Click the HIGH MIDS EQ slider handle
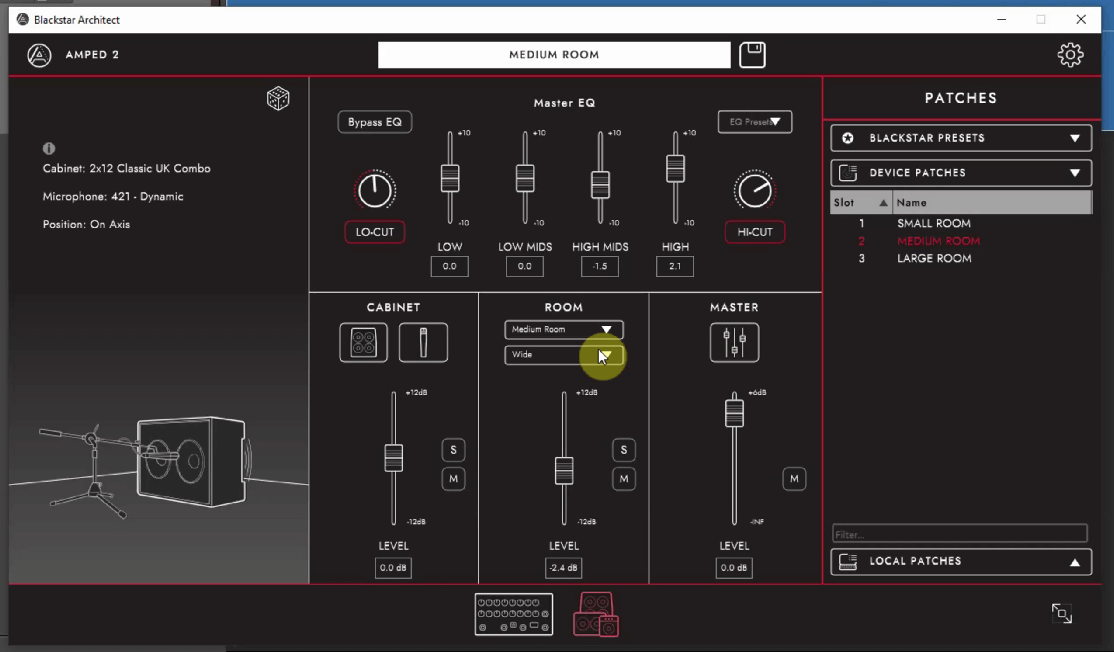This screenshot has width=1114, height=652. click(600, 184)
